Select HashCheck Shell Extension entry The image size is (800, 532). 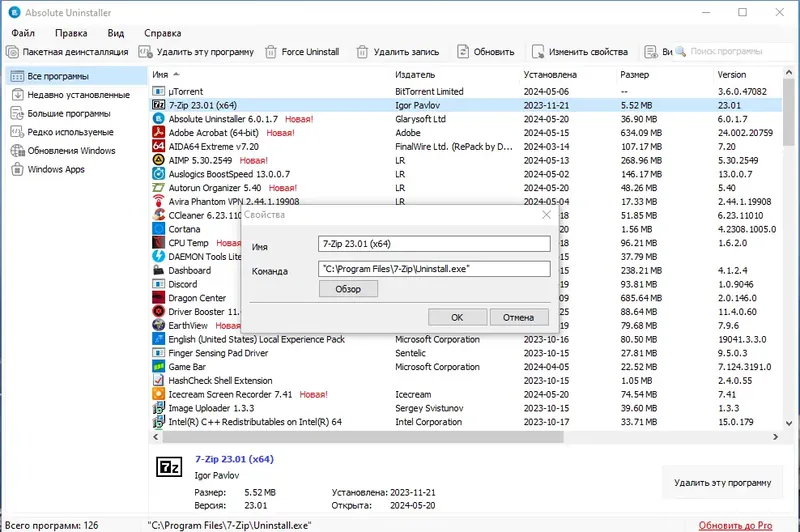click(220, 381)
